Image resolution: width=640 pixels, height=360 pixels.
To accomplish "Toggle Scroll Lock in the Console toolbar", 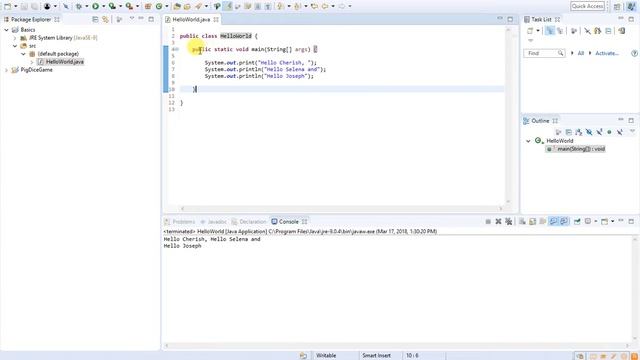I will (x=532, y=221).
